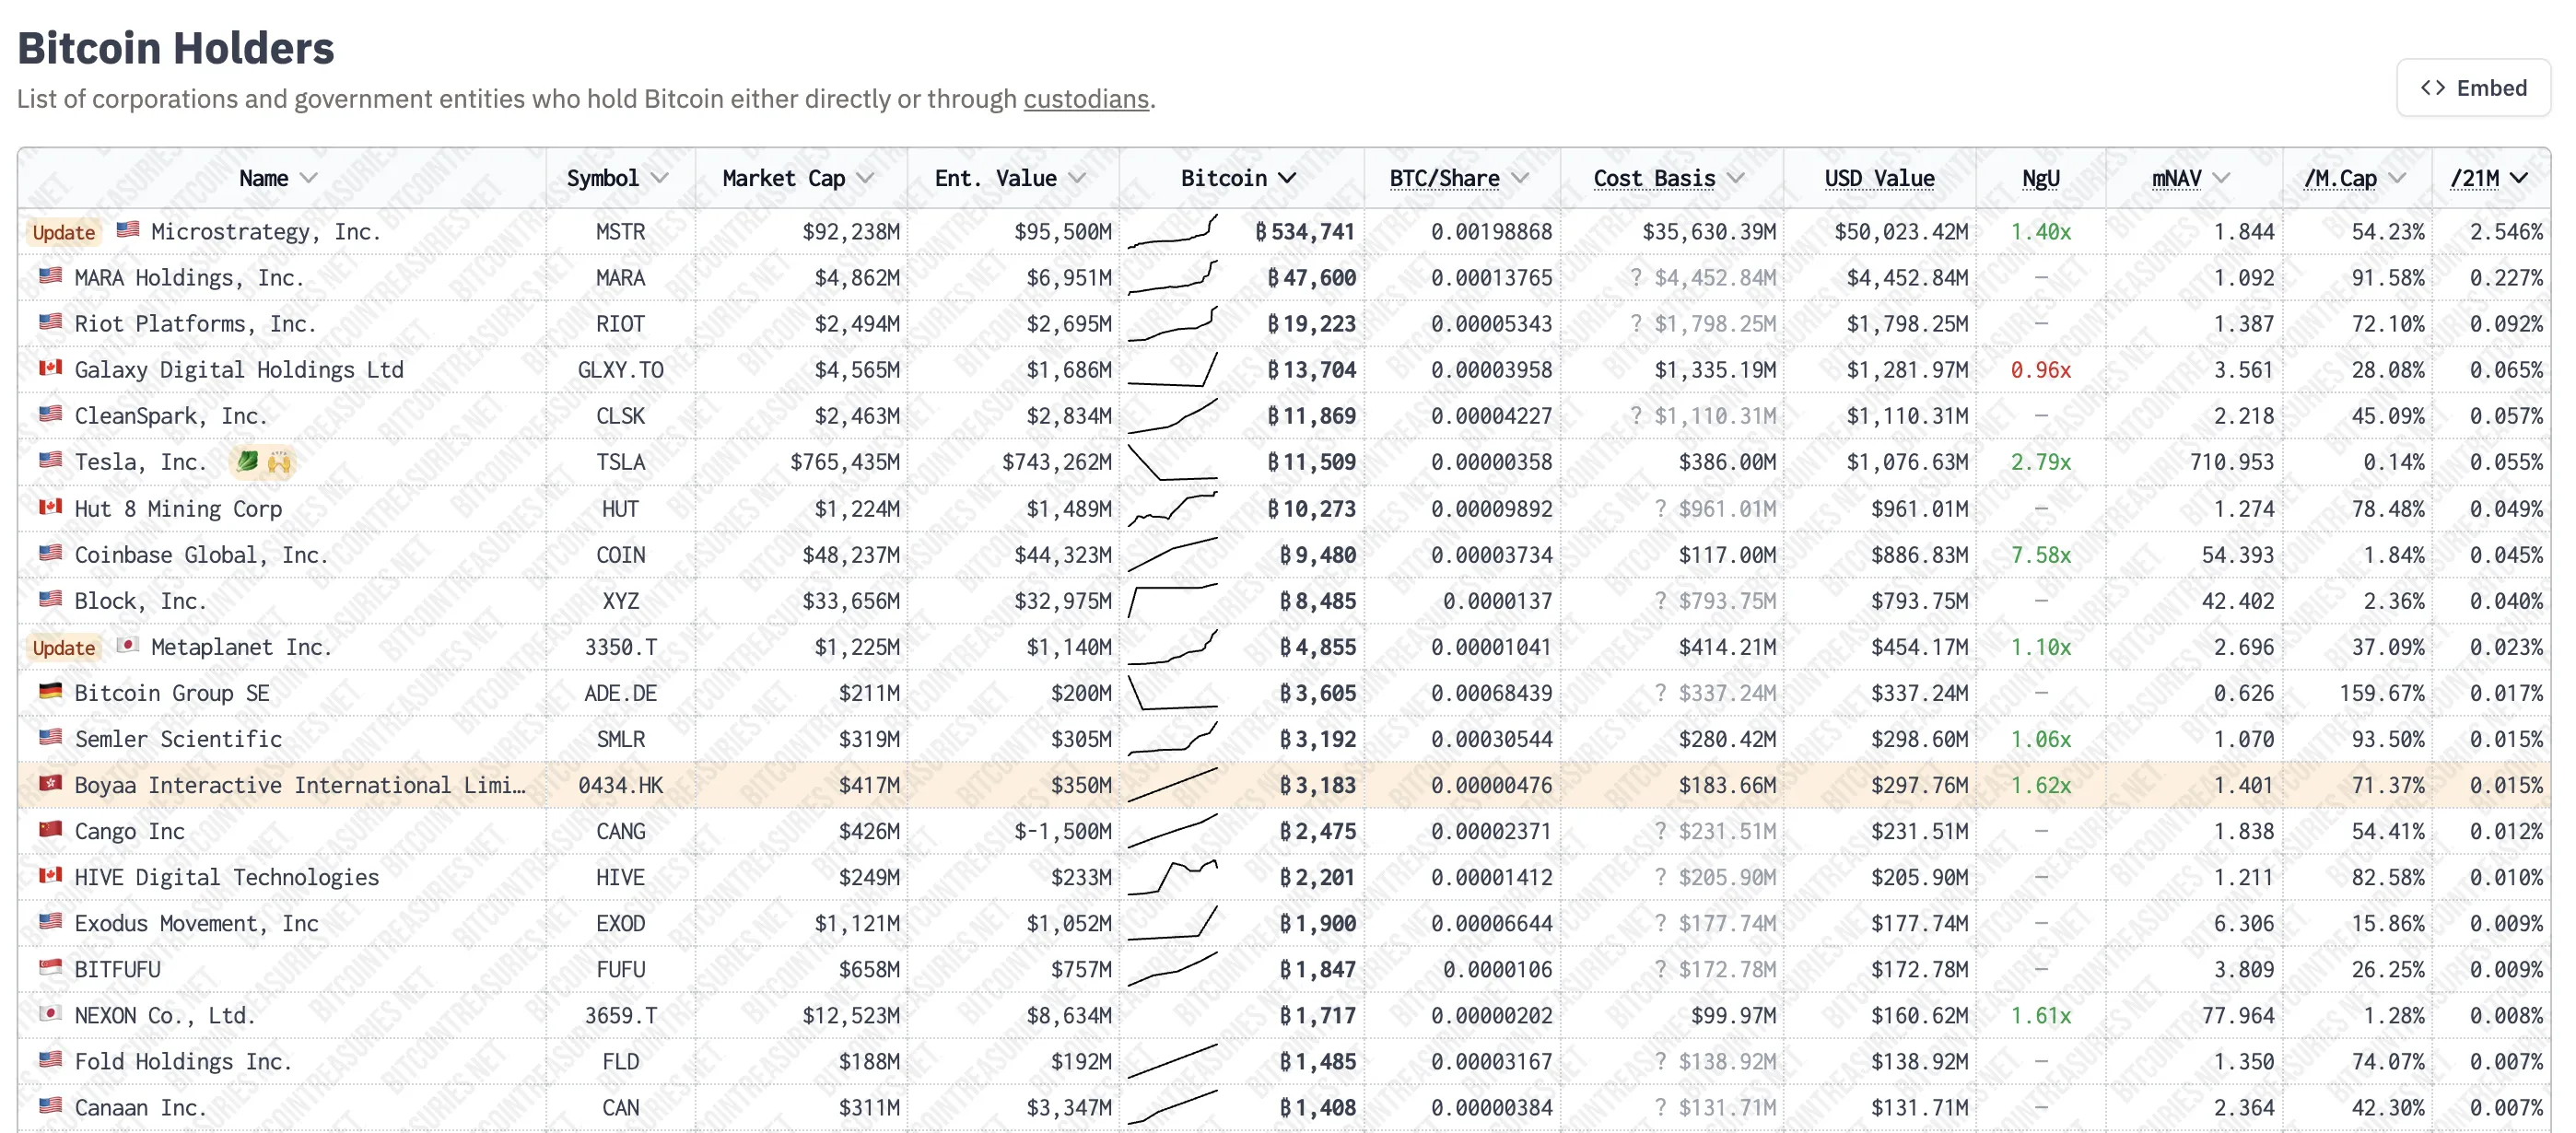Click the Singapore flag beside BITFUFU

[x=50, y=966]
